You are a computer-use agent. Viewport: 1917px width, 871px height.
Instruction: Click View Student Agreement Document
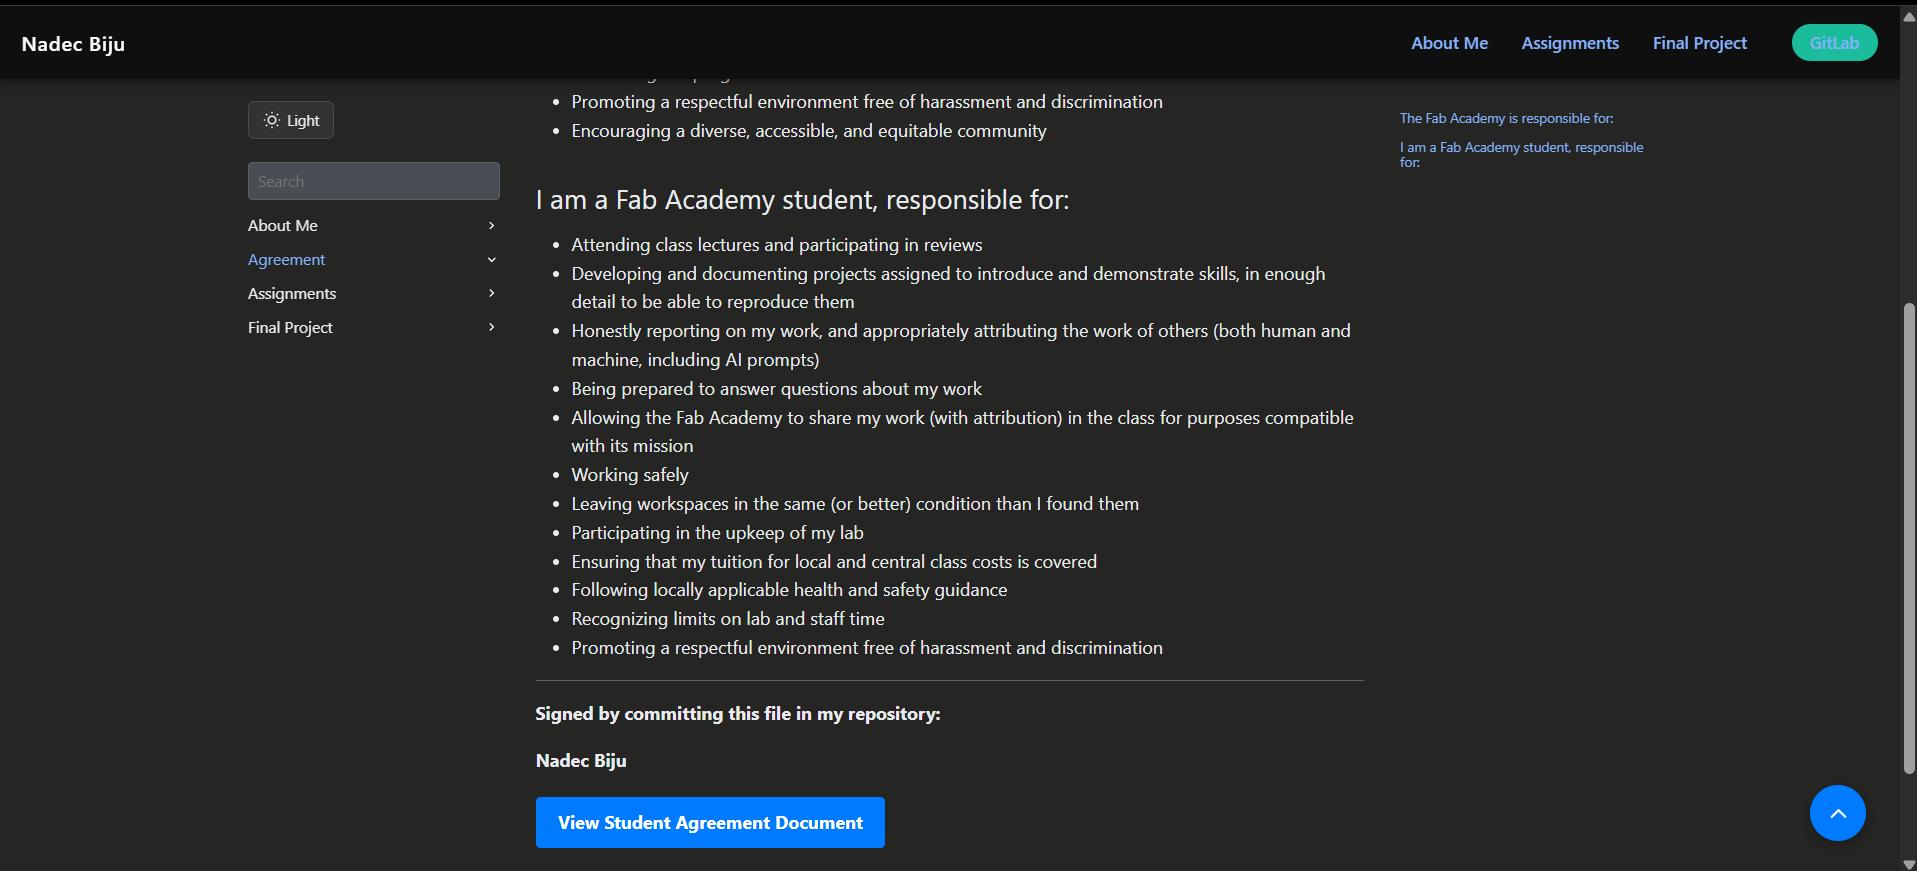[710, 822]
